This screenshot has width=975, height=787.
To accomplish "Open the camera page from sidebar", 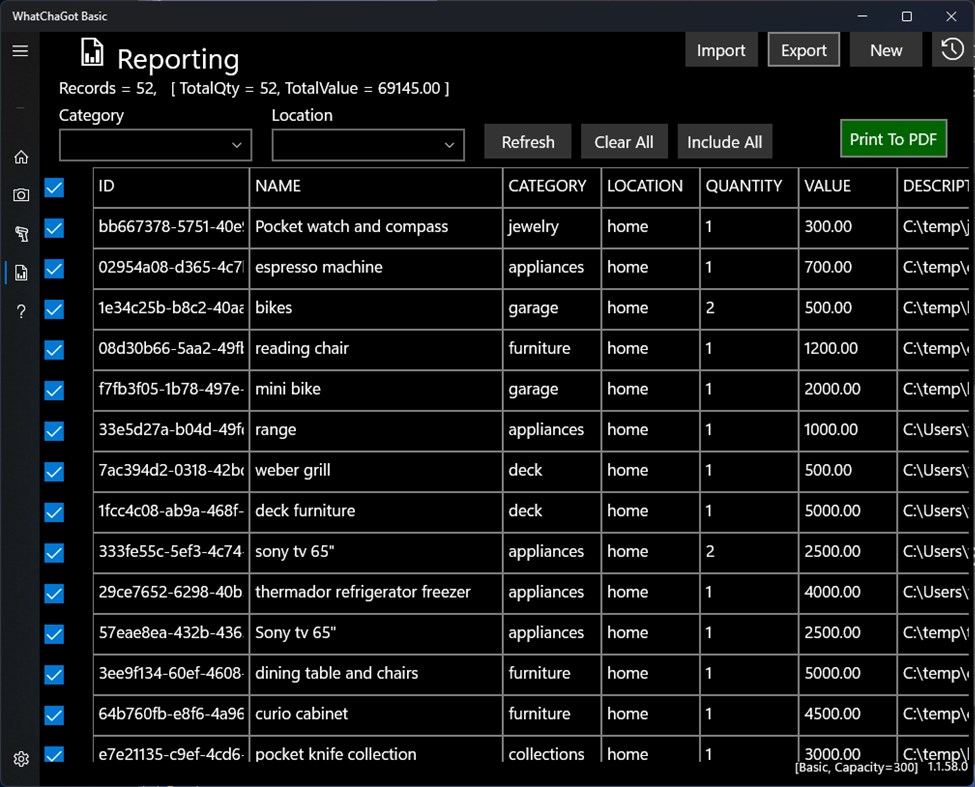I will pyautogui.click(x=20, y=195).
